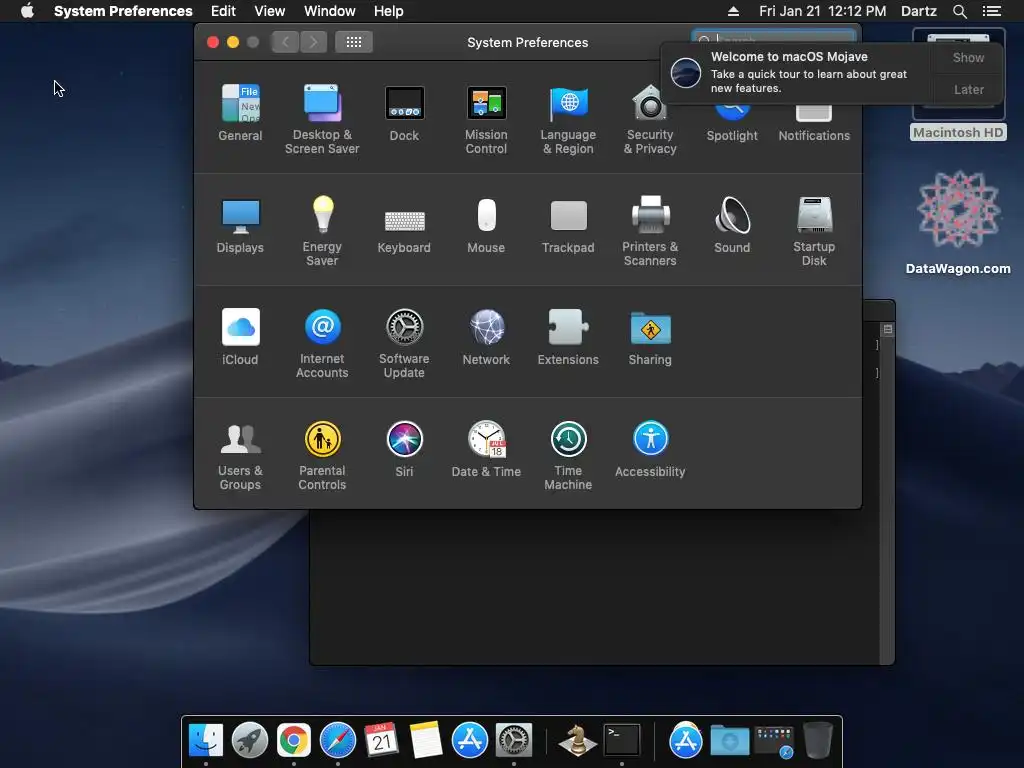Open Accessibility preferences
Screen dimensions: 1024x768
[650, 449]
